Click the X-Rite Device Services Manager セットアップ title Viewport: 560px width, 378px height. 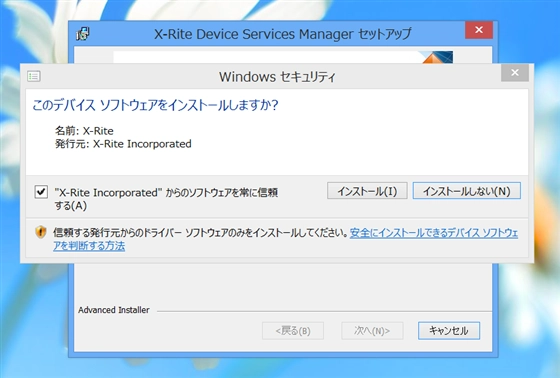283,34
